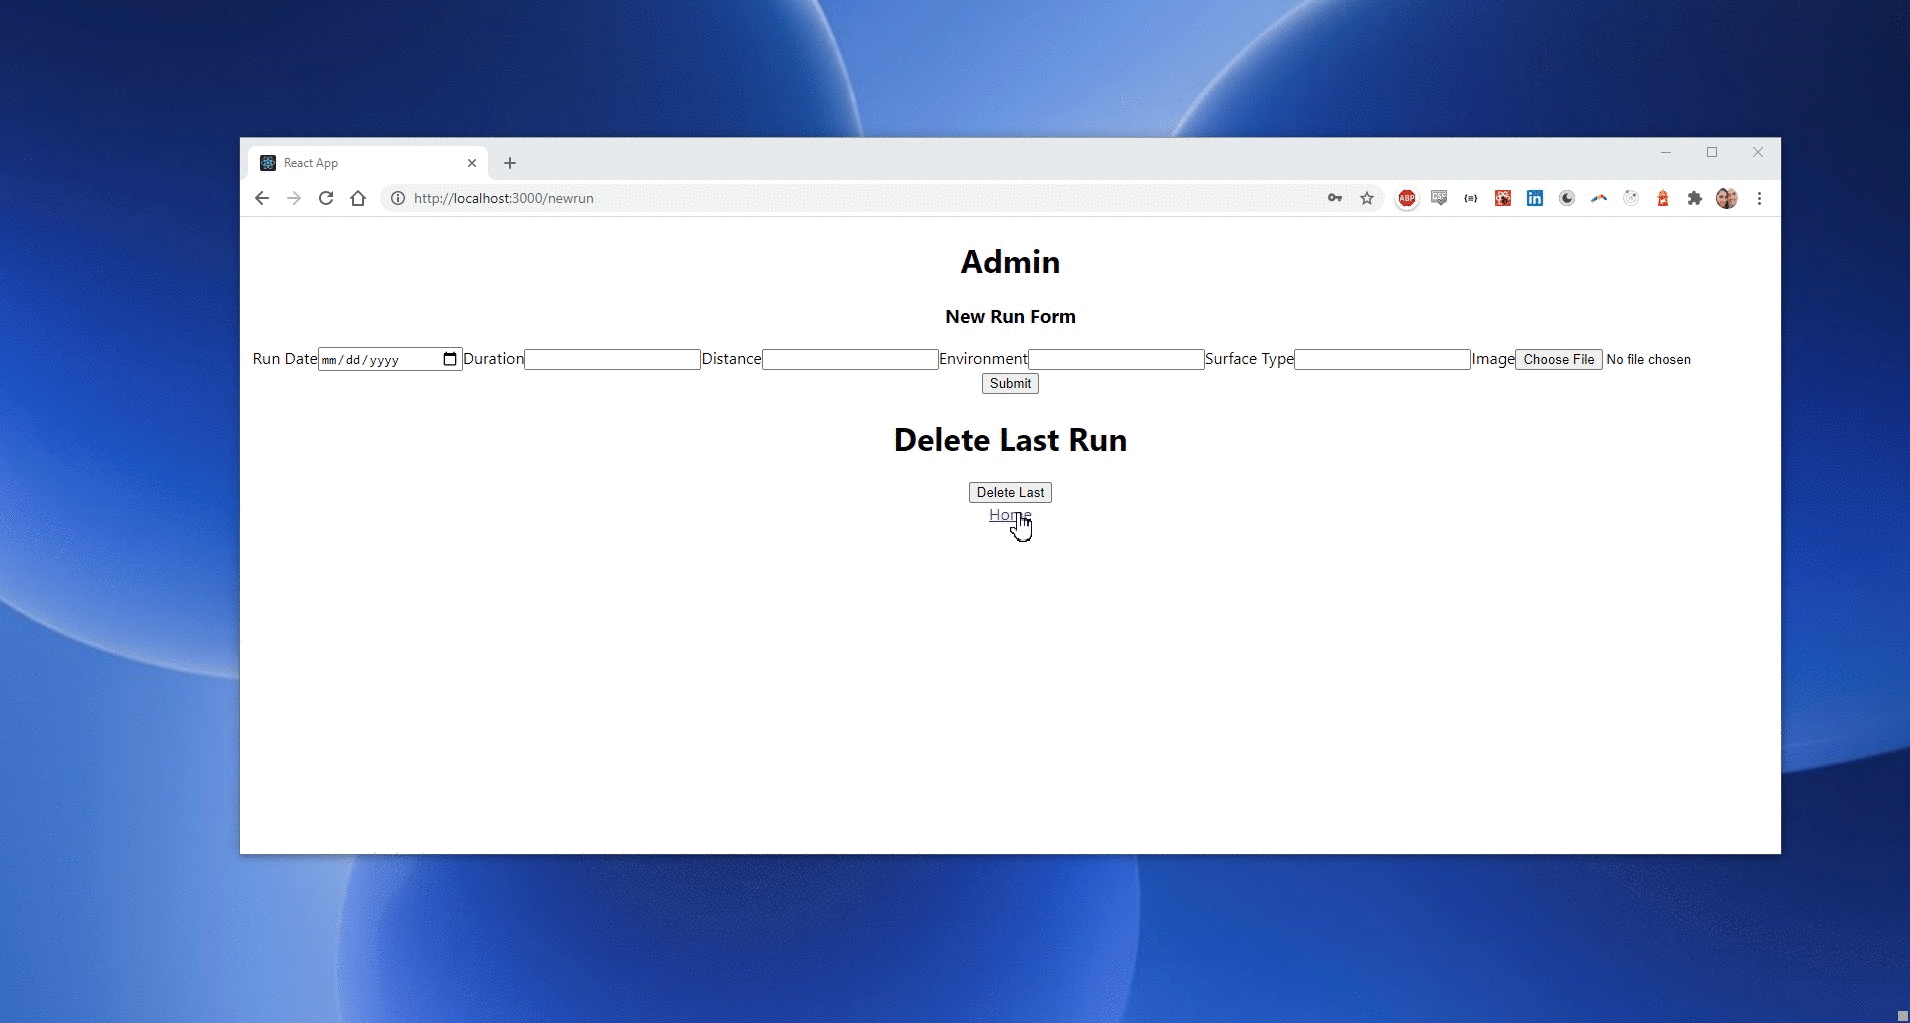Open the Chrome three-dot menu

pyautogui.click(x=1759, y=198)
